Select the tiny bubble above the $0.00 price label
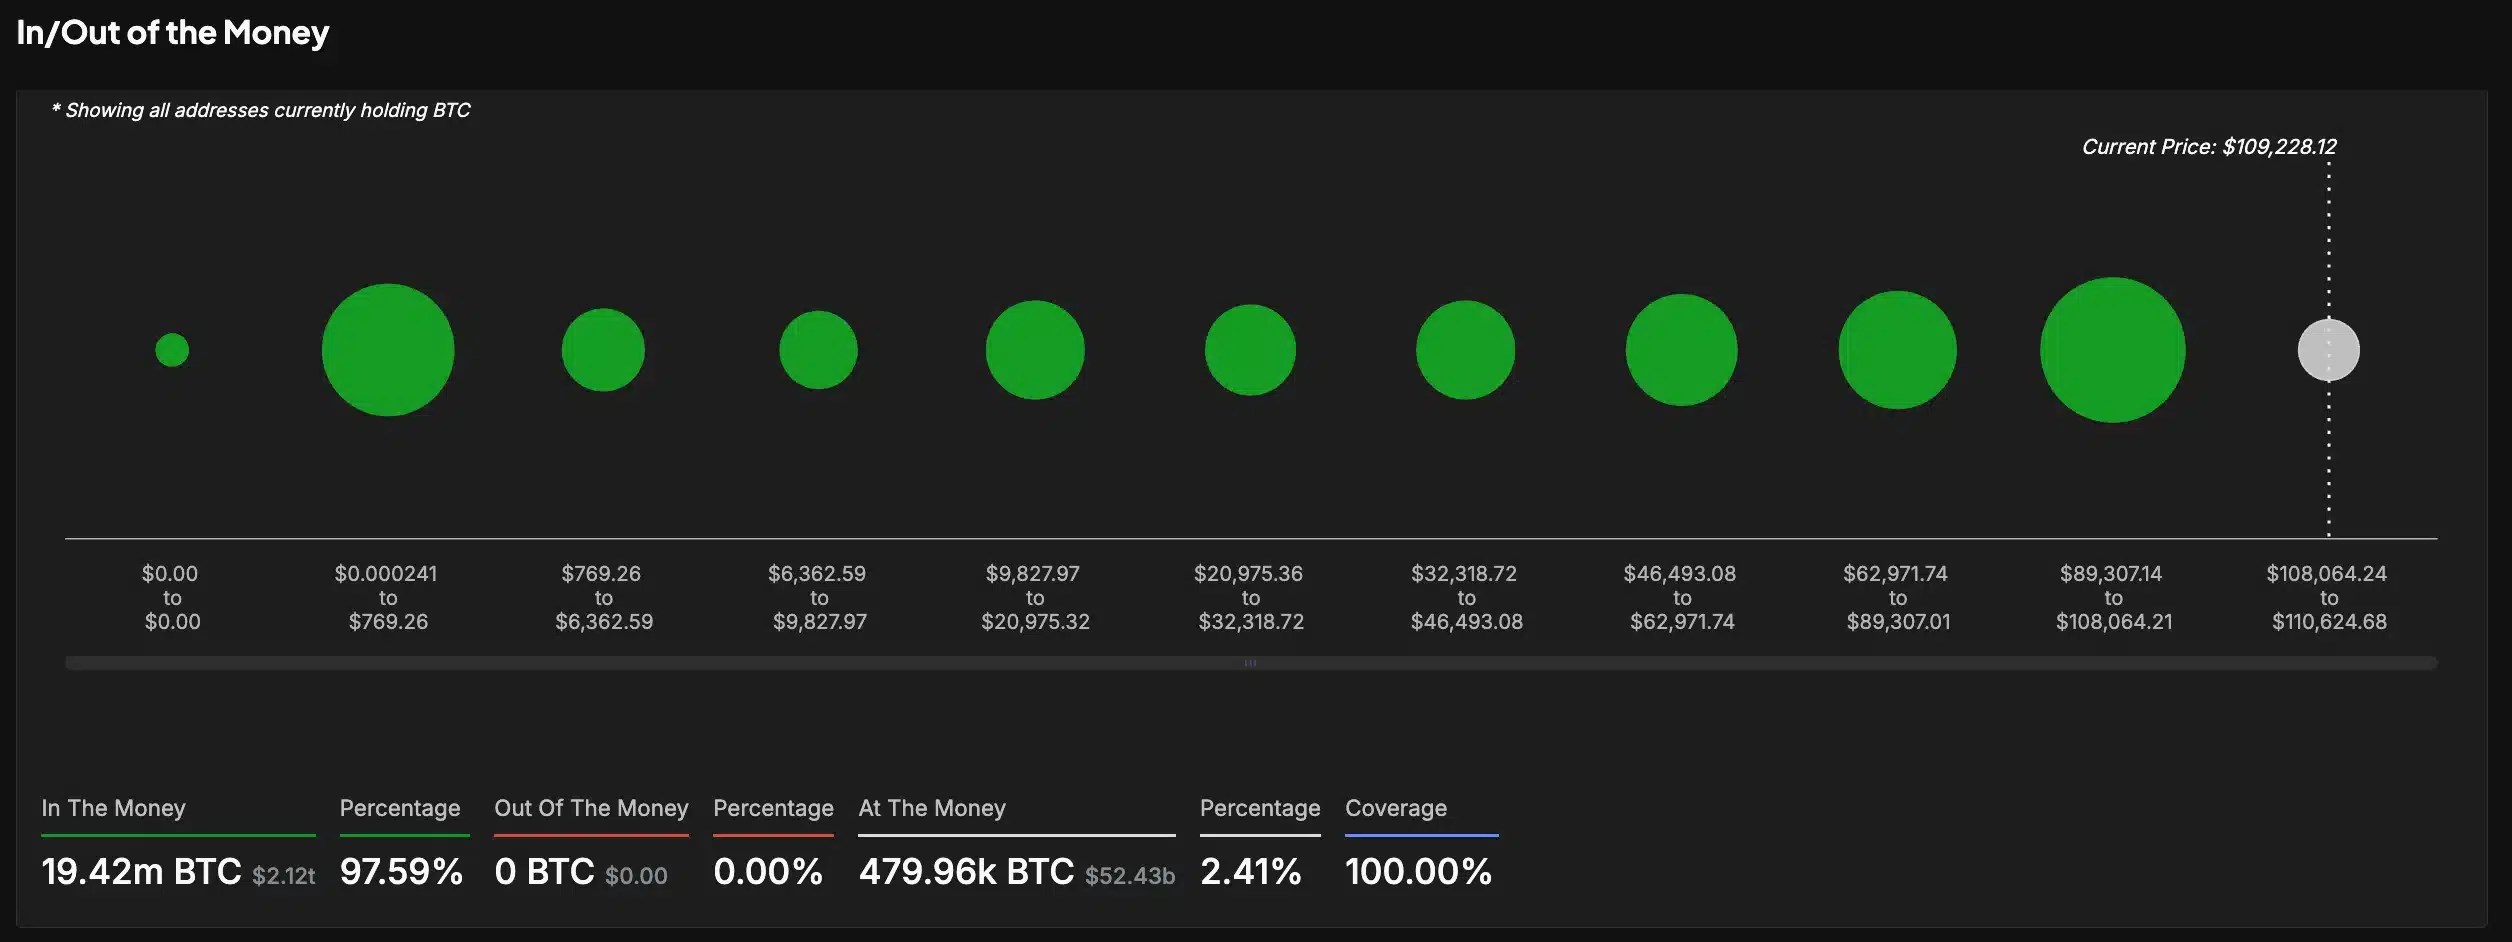This screenshot has width=2512, height=942. point(173,349)
